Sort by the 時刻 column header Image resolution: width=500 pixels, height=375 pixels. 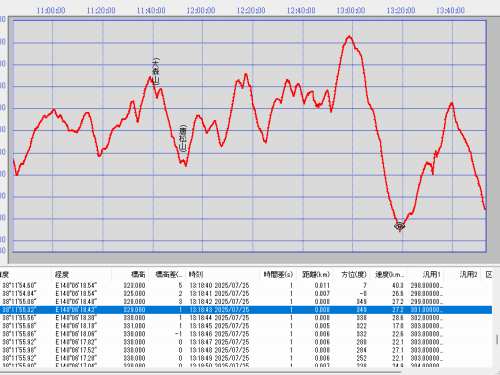point(196,275)
